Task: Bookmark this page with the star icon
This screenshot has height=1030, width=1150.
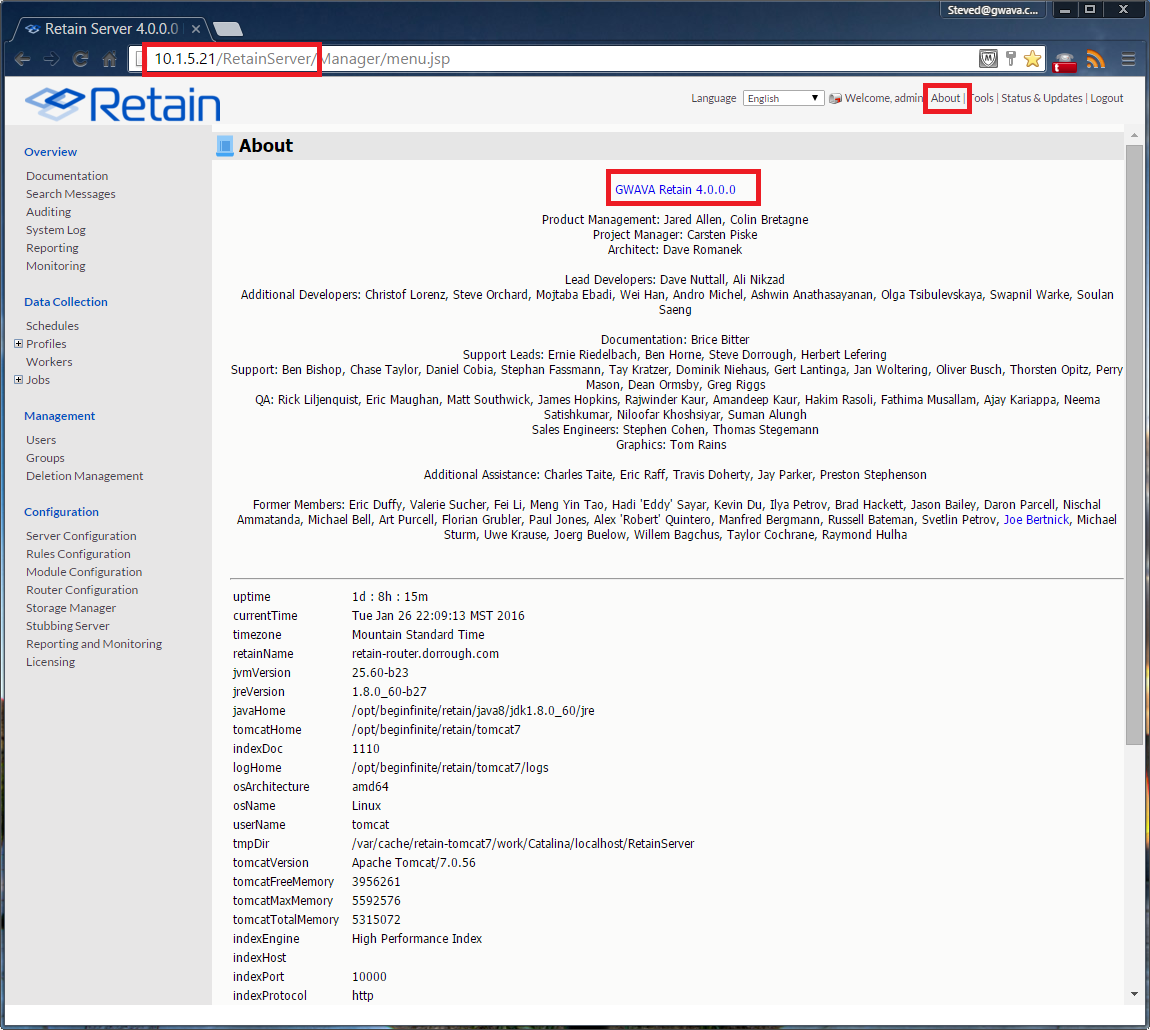Action: [1033, 59]
